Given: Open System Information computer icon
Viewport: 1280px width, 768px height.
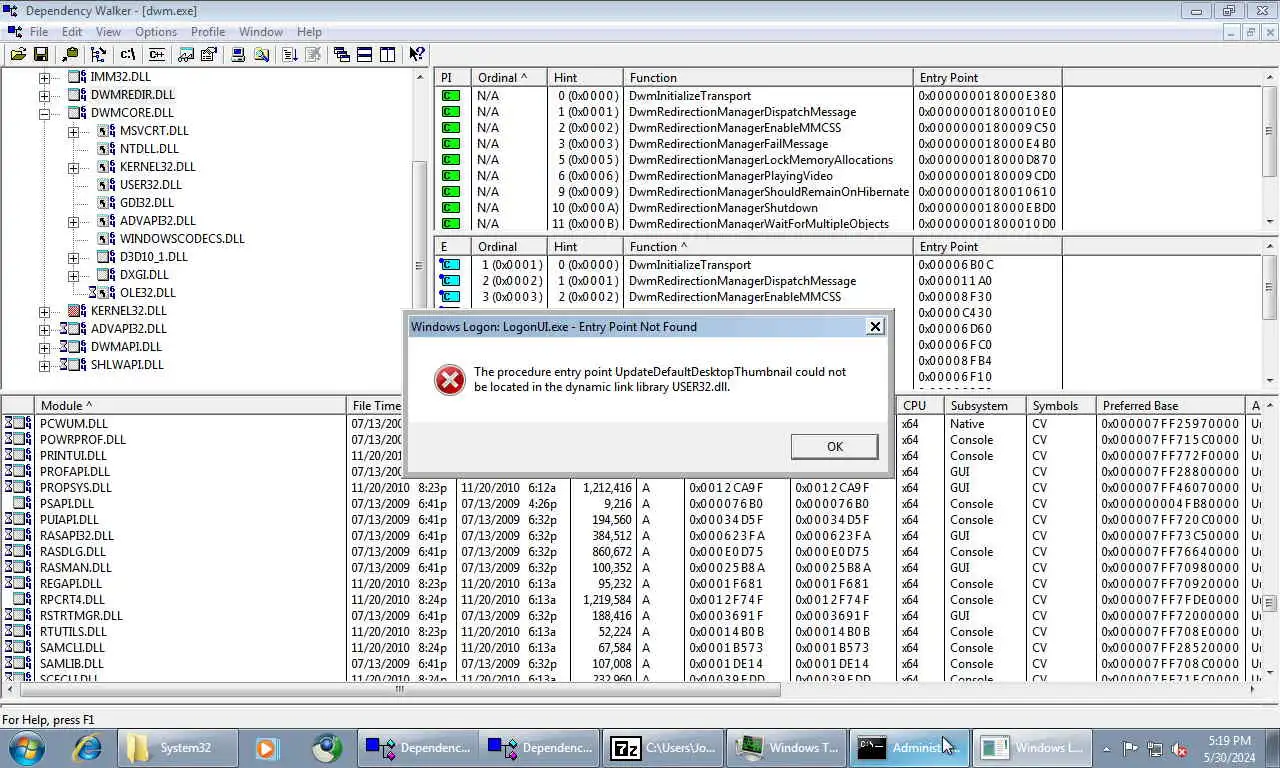Looking at the screenshot, I should point(238,54).
